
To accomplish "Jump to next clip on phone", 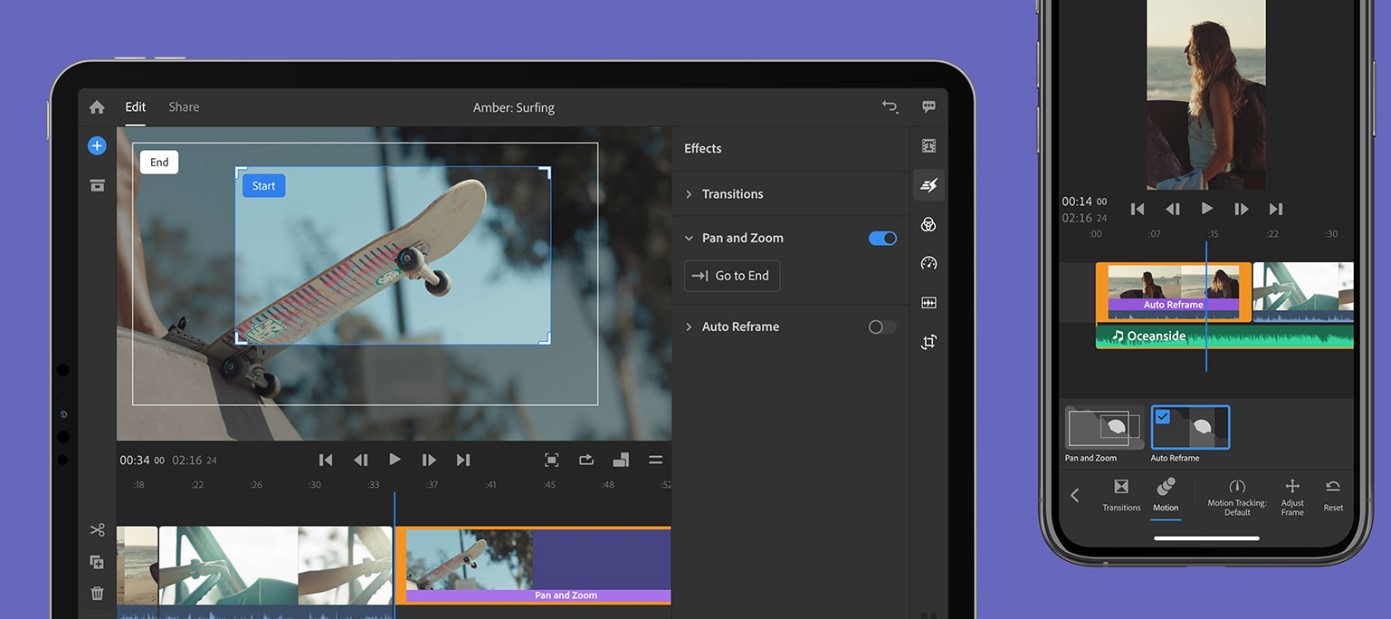I will tap(1276, 209).
